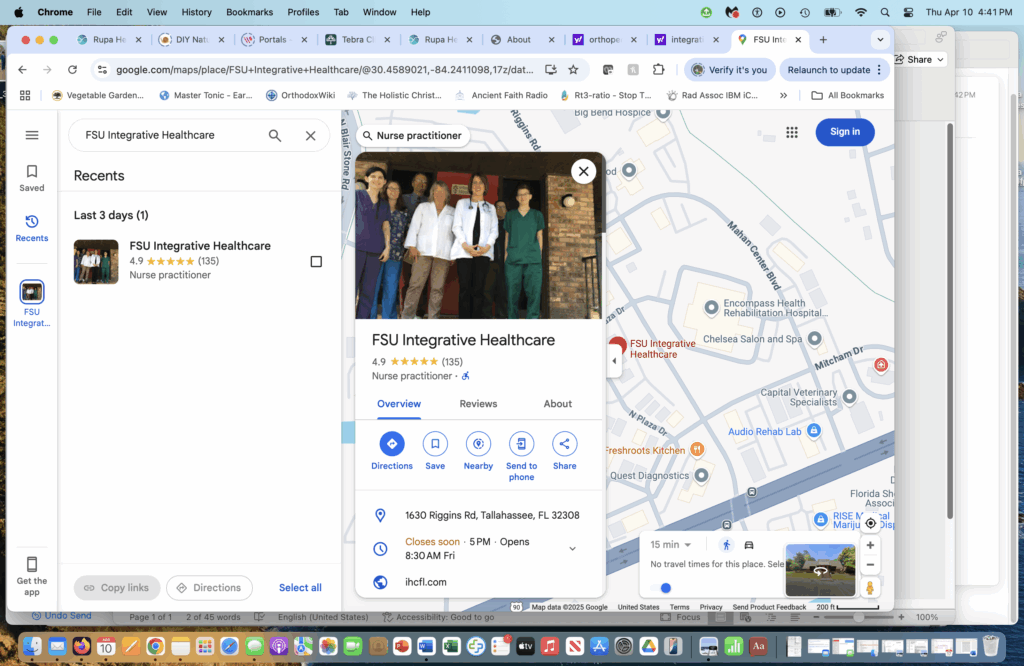
Task: Click the Verify it's you button
Action: click(729, 70)
